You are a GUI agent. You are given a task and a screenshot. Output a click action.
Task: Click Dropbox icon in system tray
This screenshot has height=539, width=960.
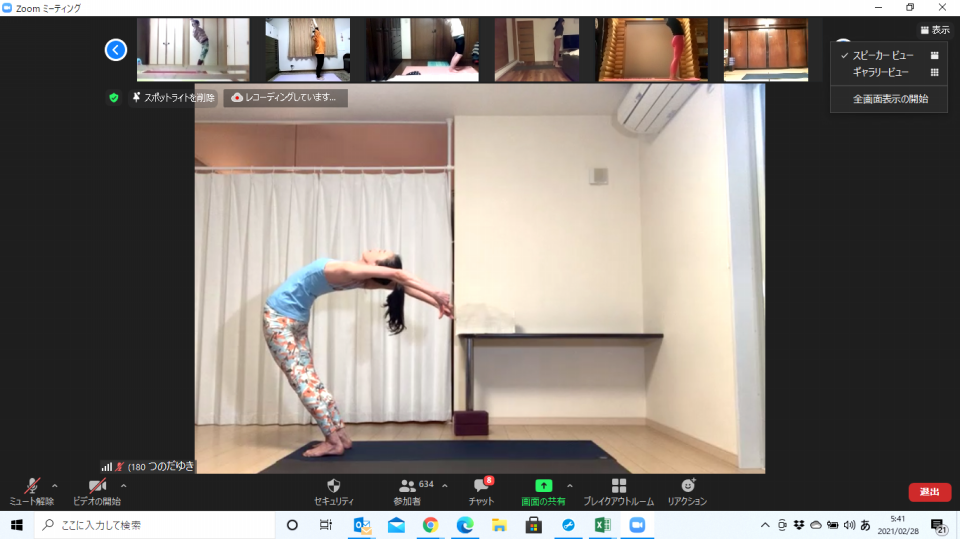click(x=799, y=525)
